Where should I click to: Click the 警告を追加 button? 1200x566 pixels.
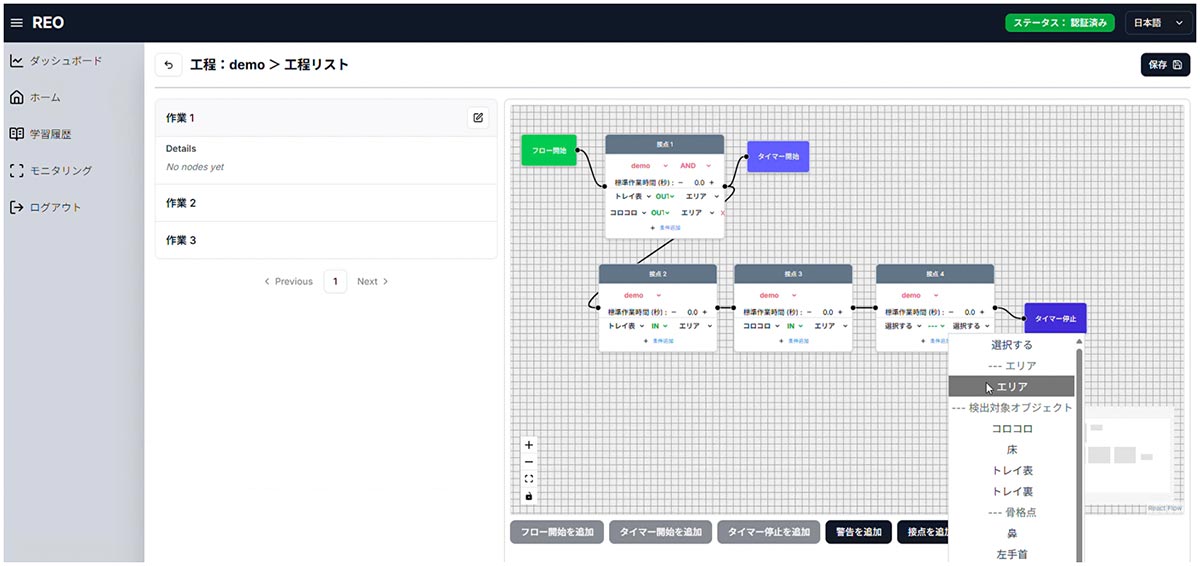857,532
